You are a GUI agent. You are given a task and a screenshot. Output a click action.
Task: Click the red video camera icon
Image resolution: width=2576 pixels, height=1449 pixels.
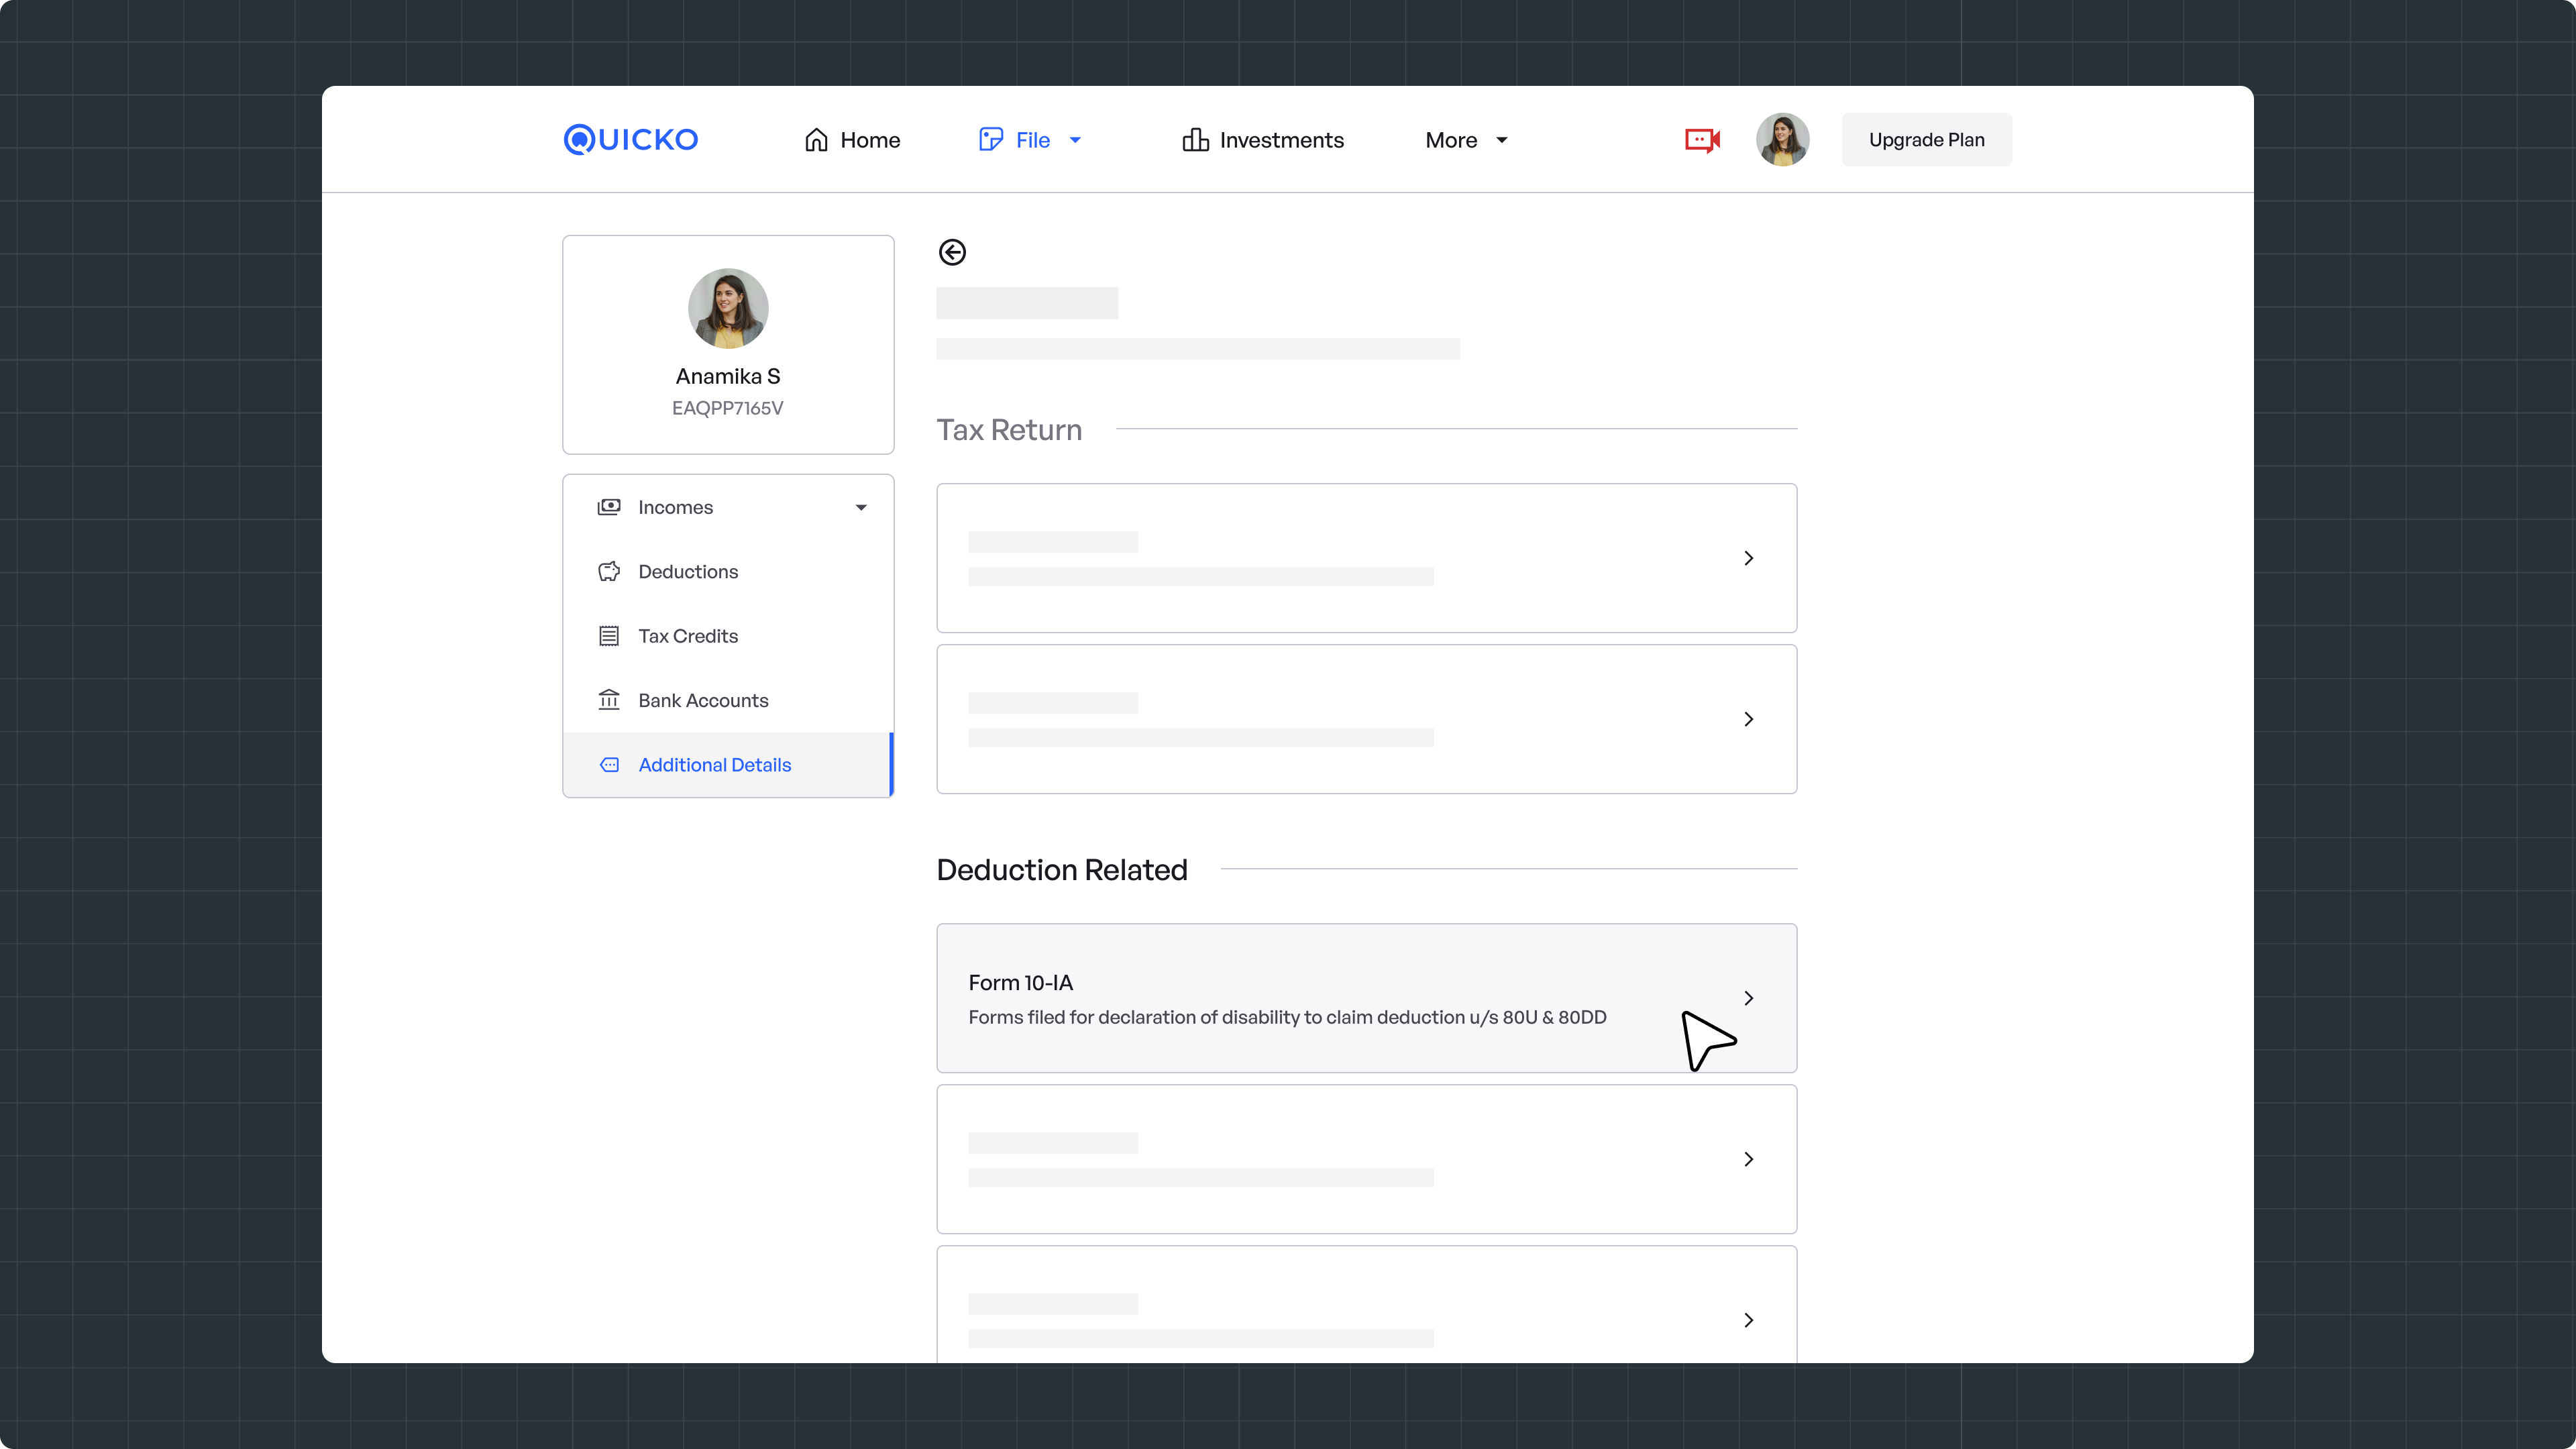(1702, 140)
